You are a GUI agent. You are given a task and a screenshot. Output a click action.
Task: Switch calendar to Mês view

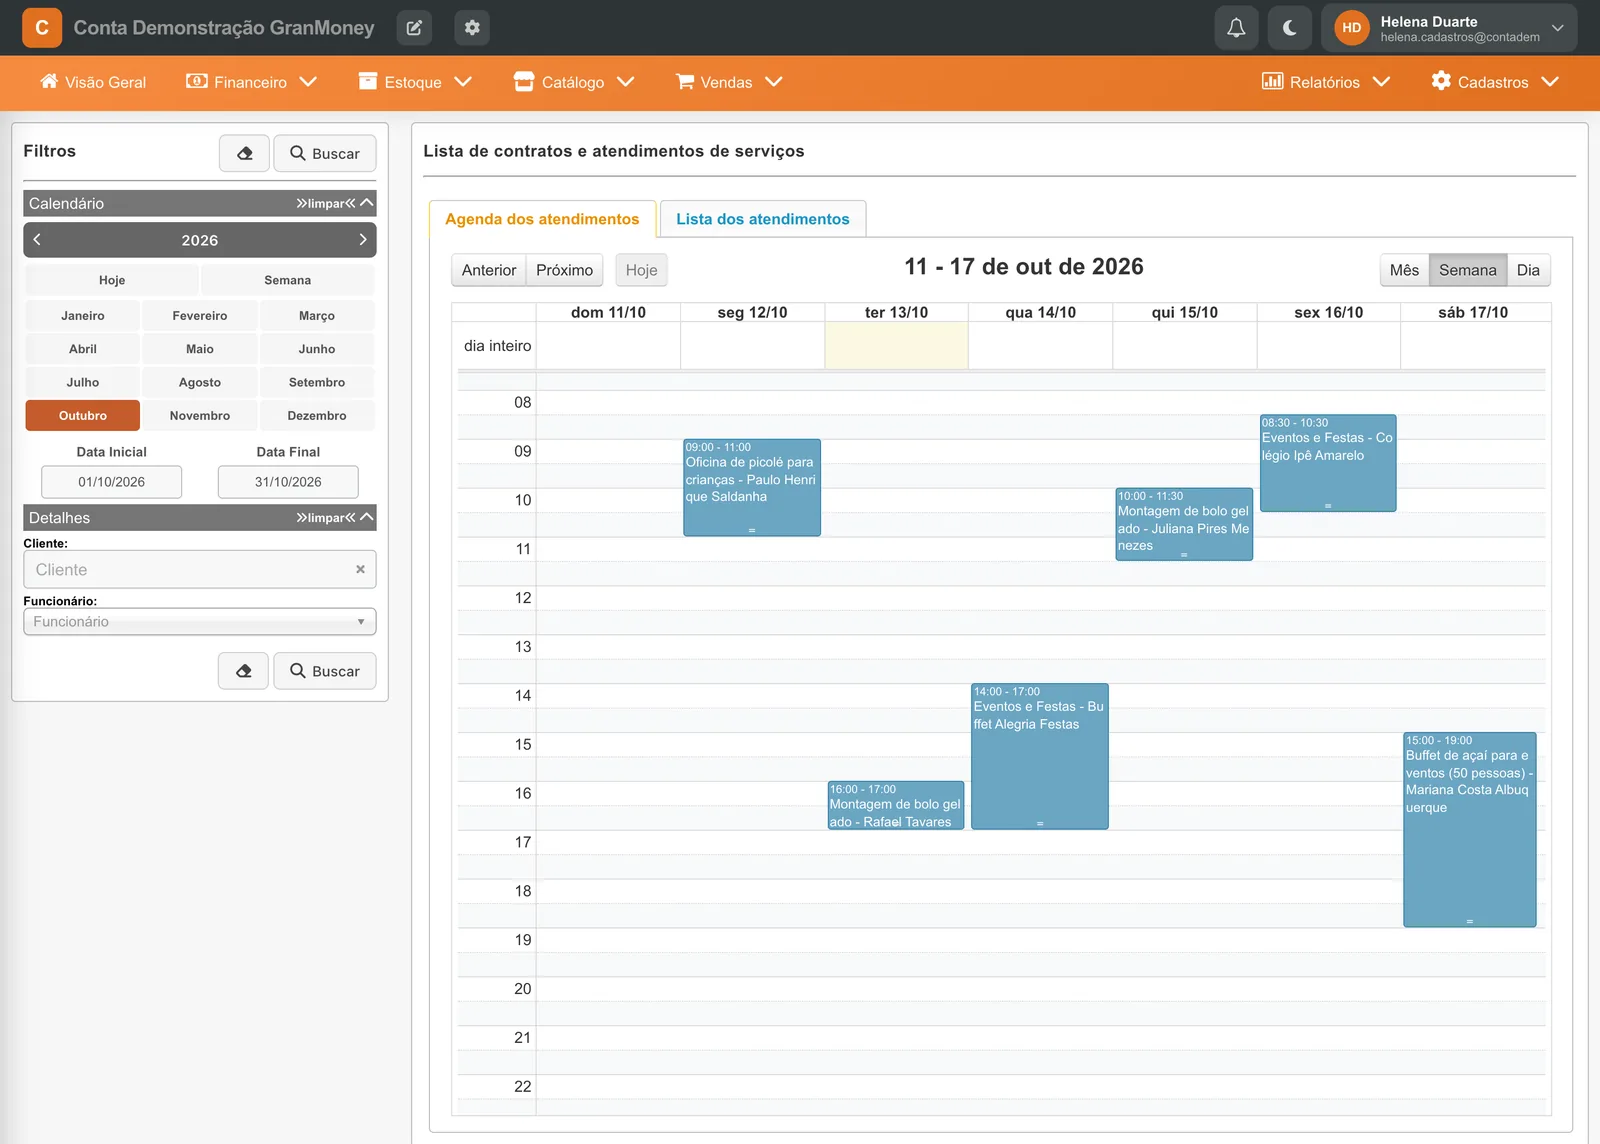[1404, 270]
